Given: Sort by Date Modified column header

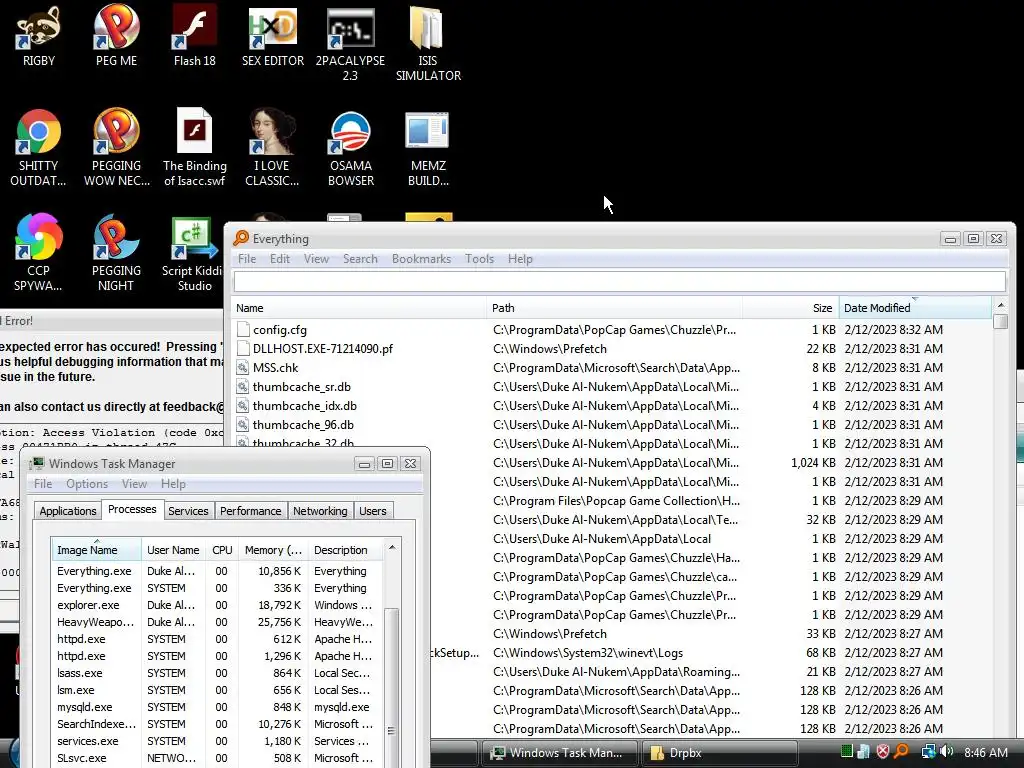Looking at the screenshot, I should tap(914, 308).
